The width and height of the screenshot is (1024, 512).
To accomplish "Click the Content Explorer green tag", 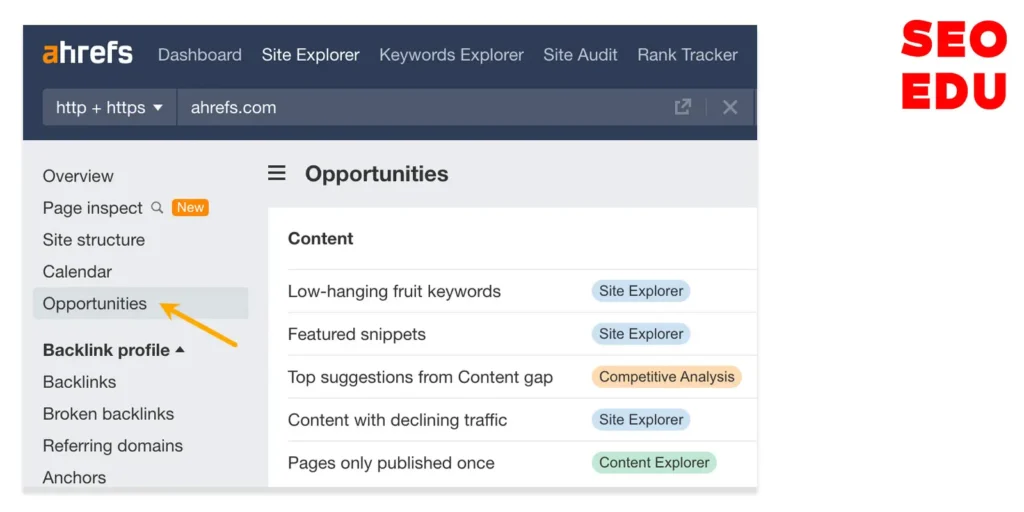I will [x=654, y=463].
